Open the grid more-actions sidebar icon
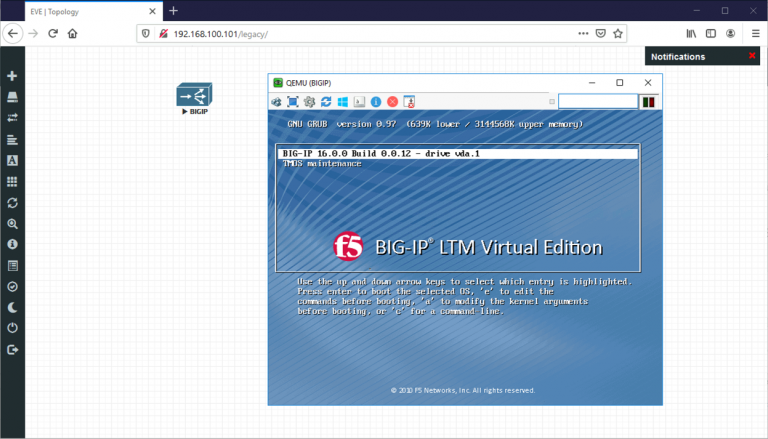Viewport: 768px width, 439px height. click(12, 182)
